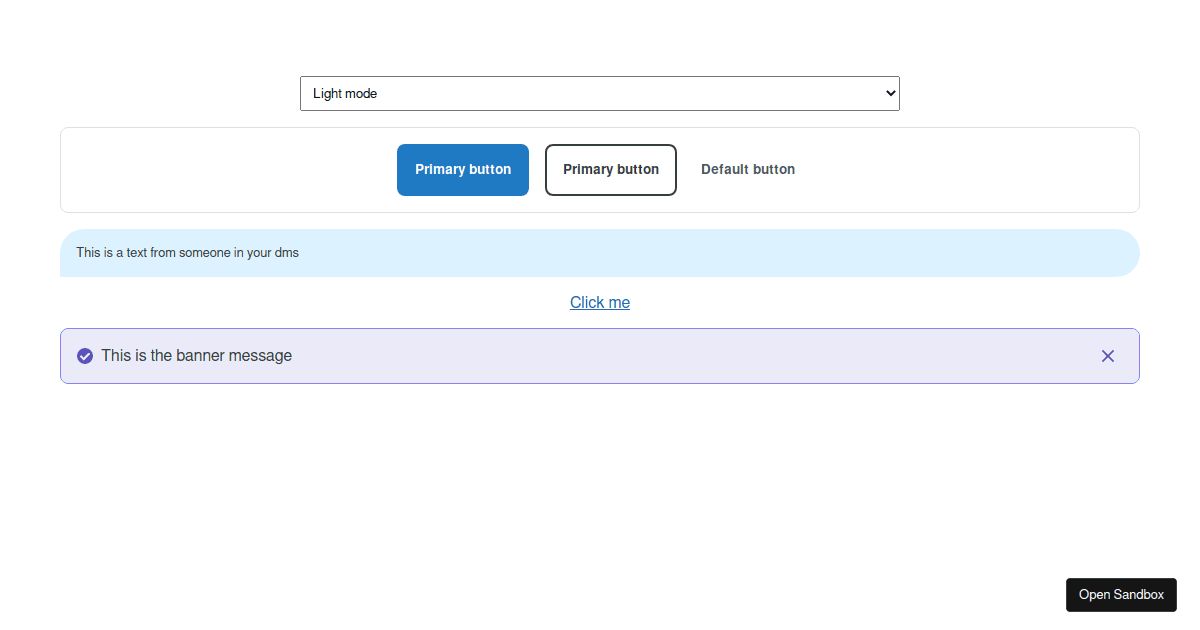
Task: Dismiss the banner with the X icon
Action: (1108, 356)
